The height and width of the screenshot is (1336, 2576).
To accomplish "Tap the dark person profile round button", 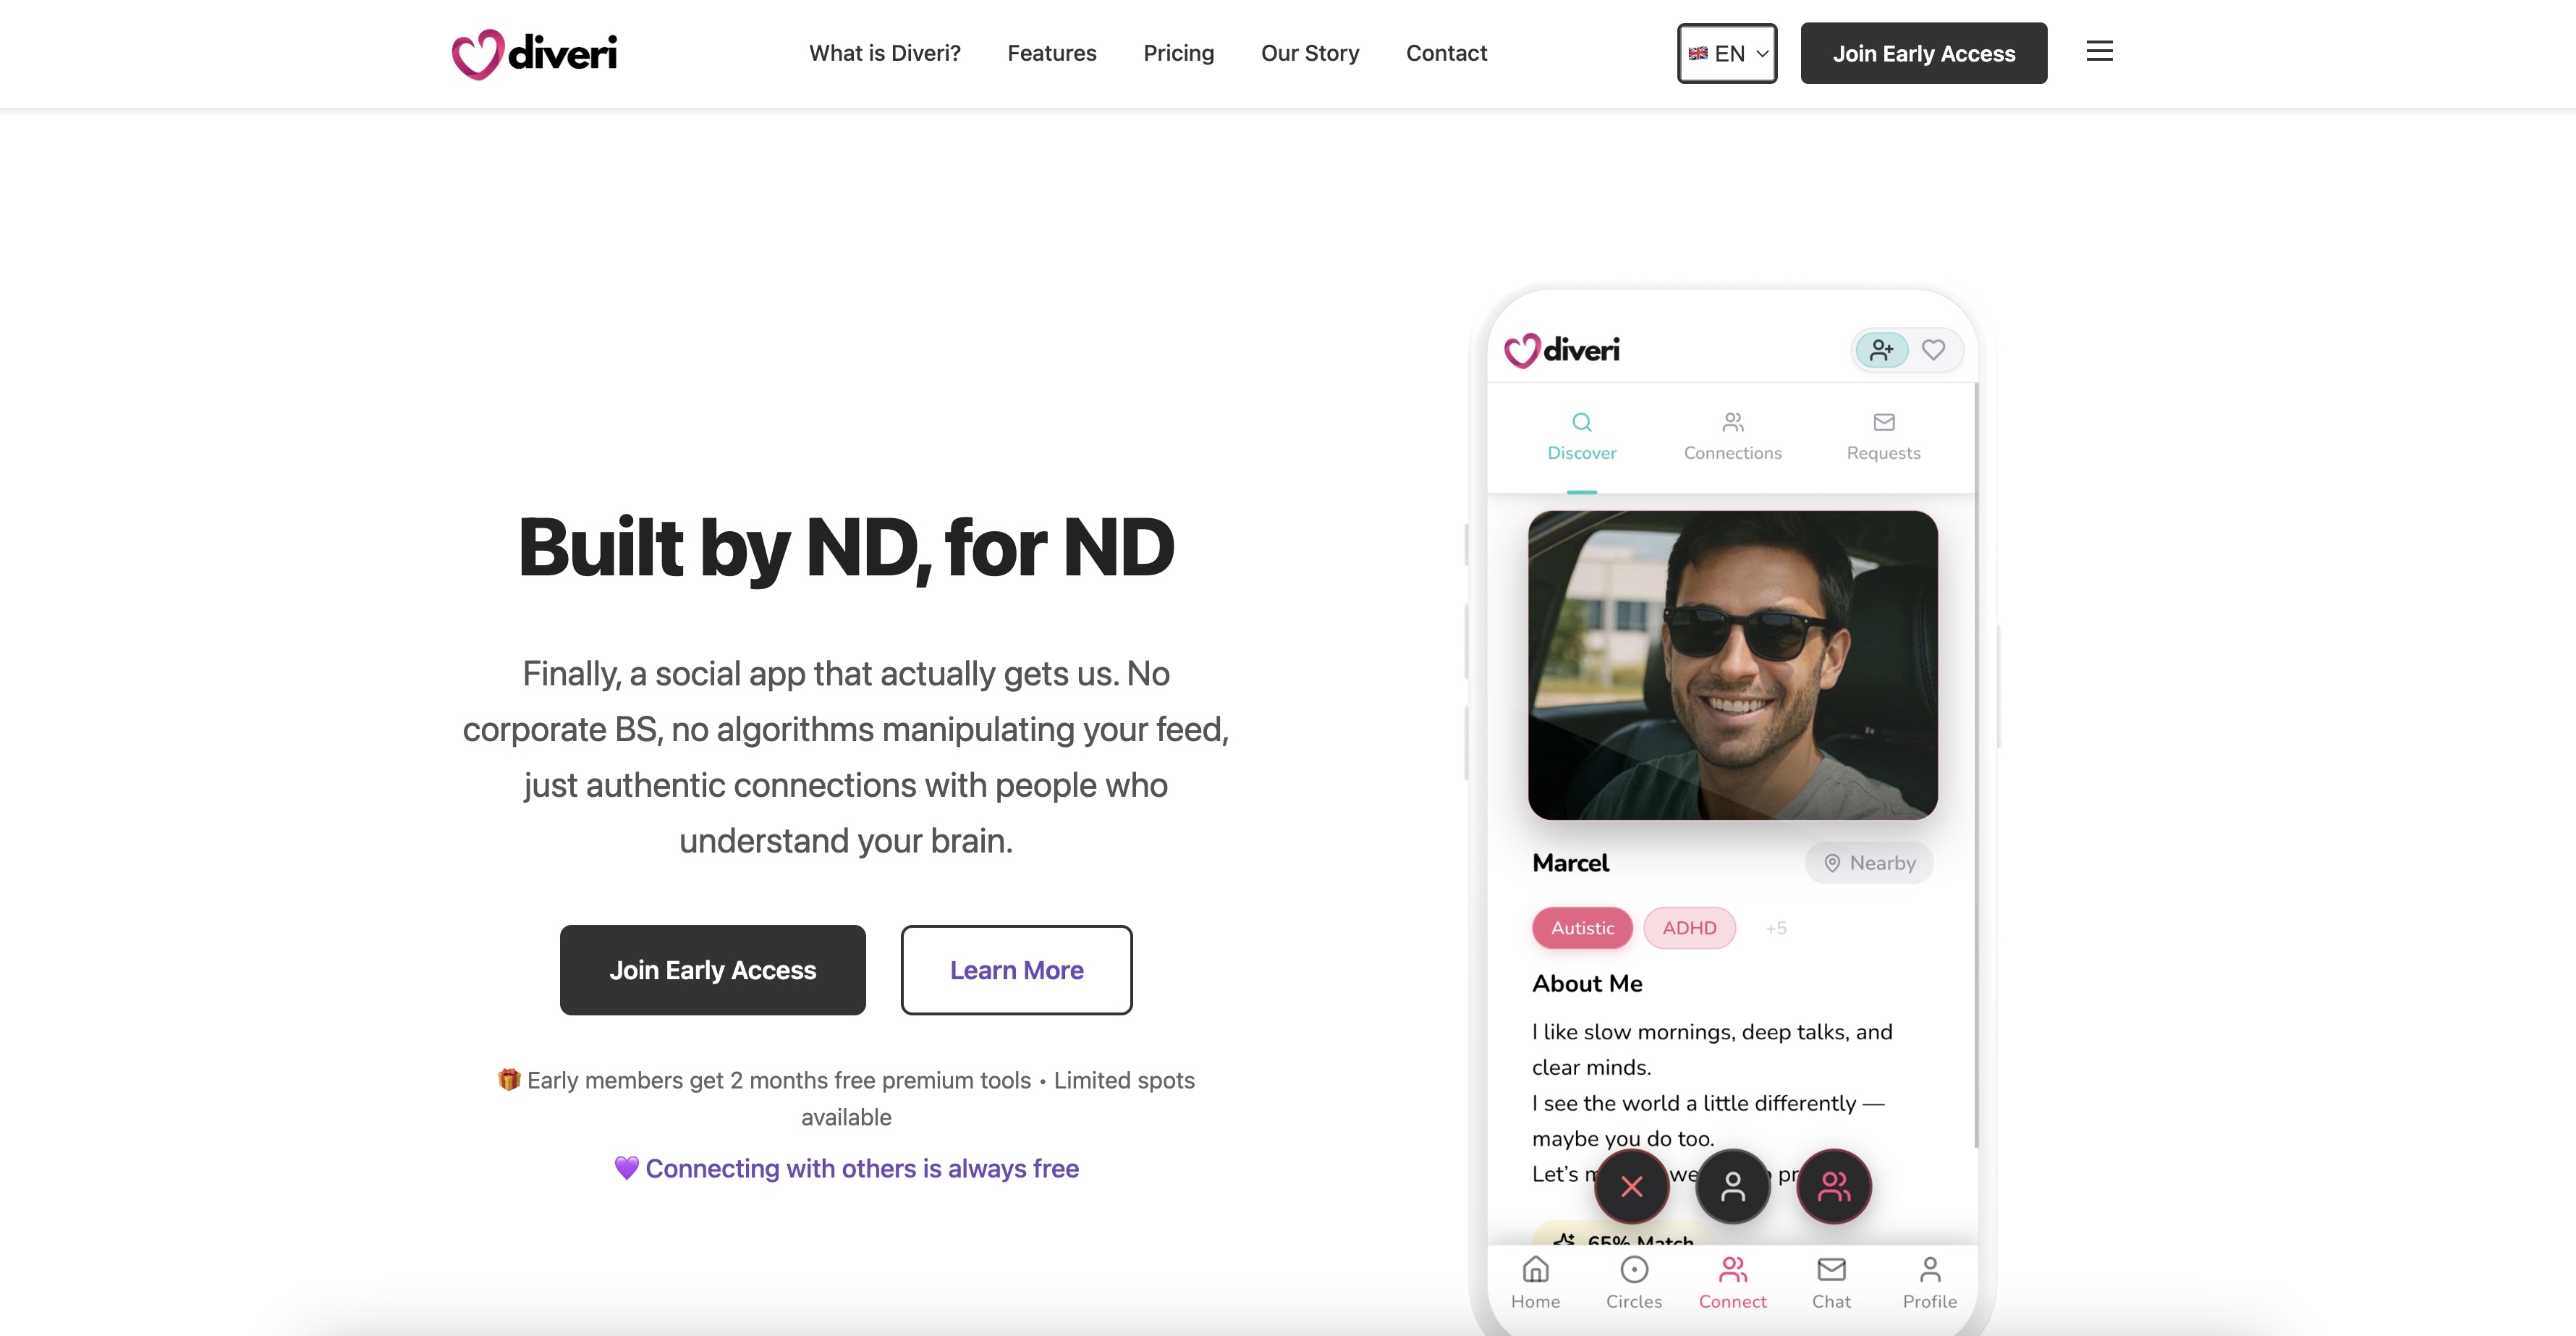I will point(1732,1187).
